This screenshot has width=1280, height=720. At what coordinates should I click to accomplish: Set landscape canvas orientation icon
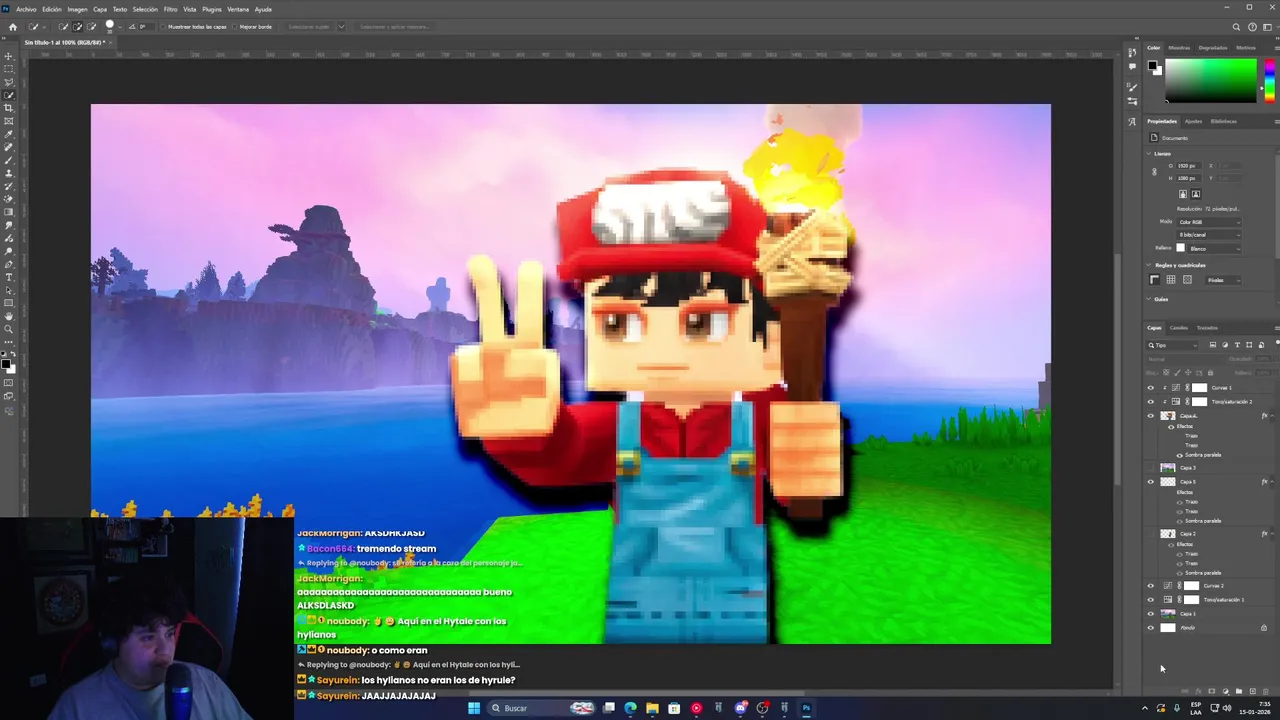tap(1195, 194)
